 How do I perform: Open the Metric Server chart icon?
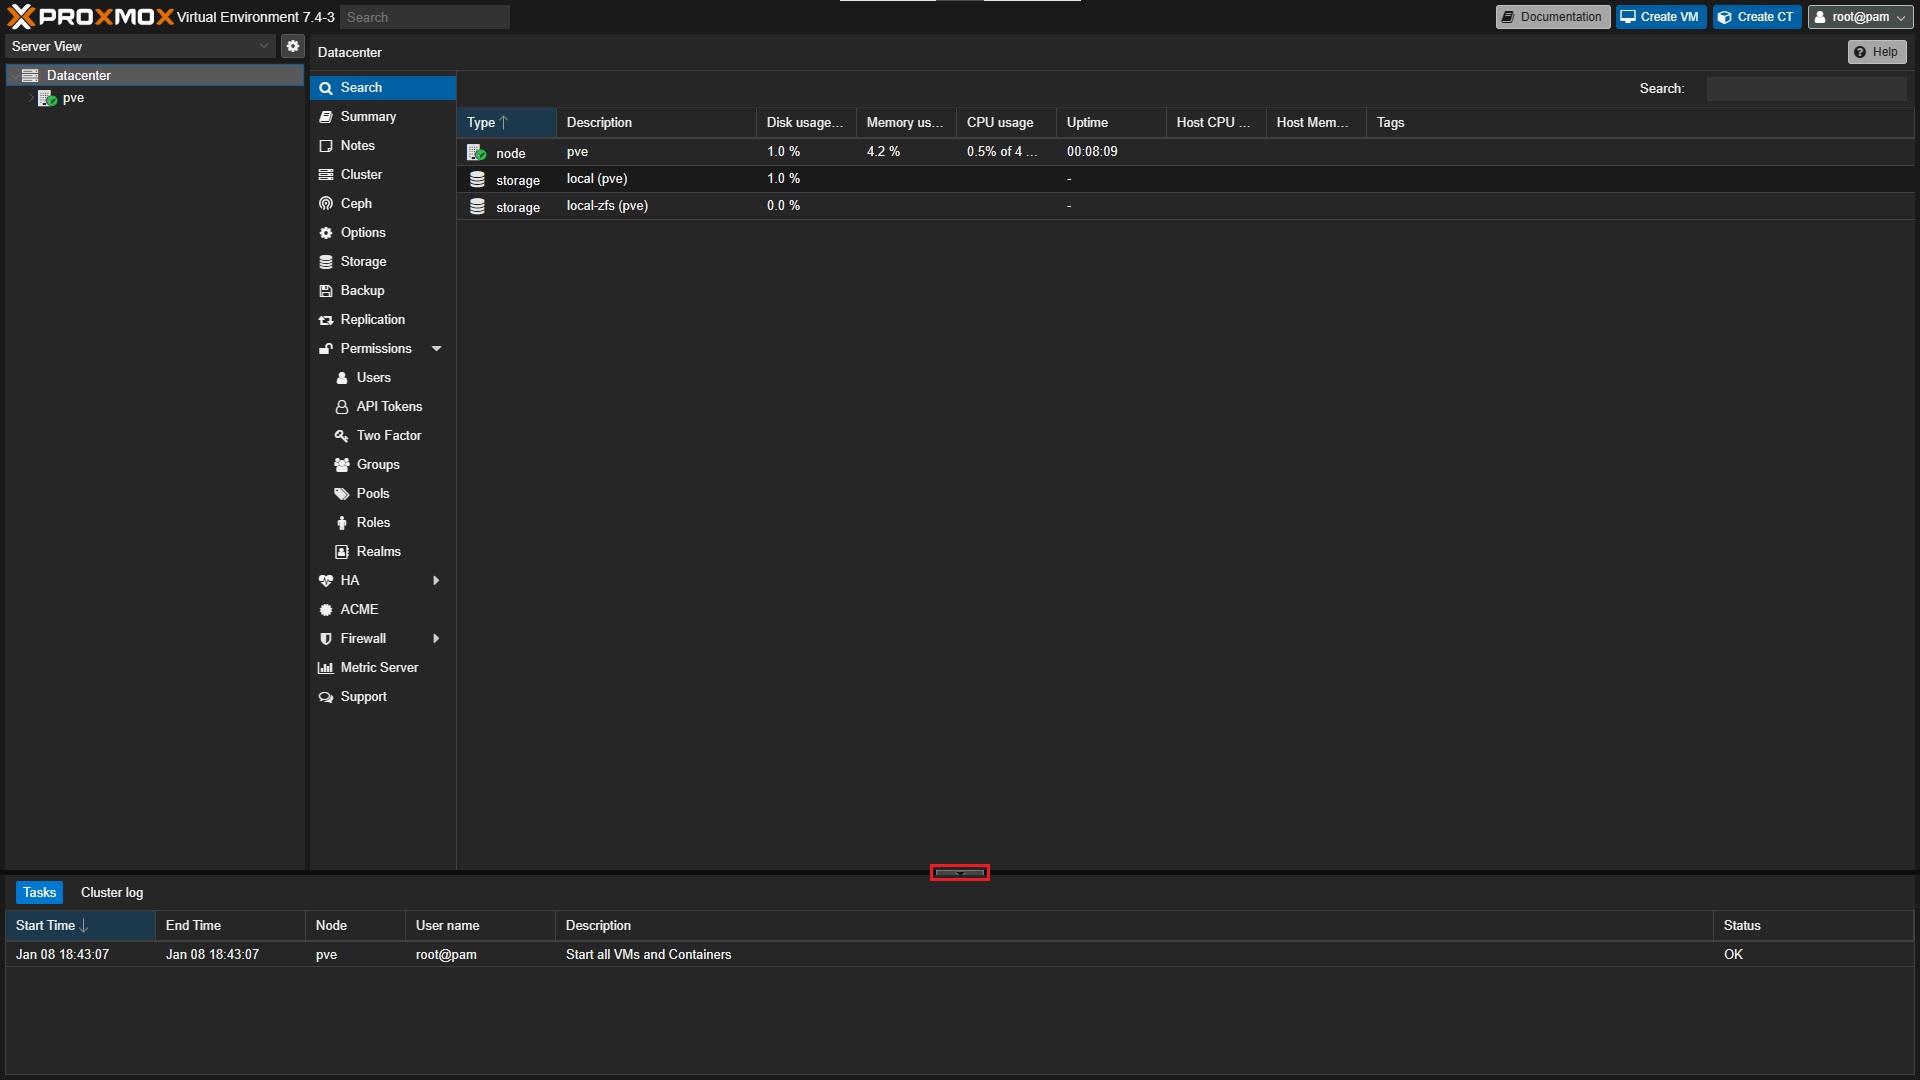coord(326,667)
